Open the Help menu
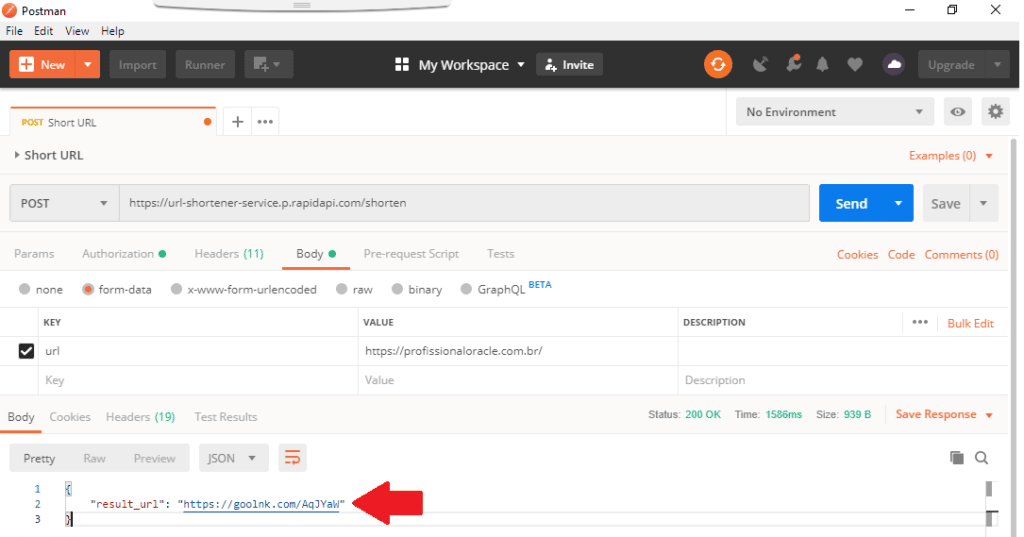Image resolution: width=1024 pixels, height=537 pixels. point(112,31)
